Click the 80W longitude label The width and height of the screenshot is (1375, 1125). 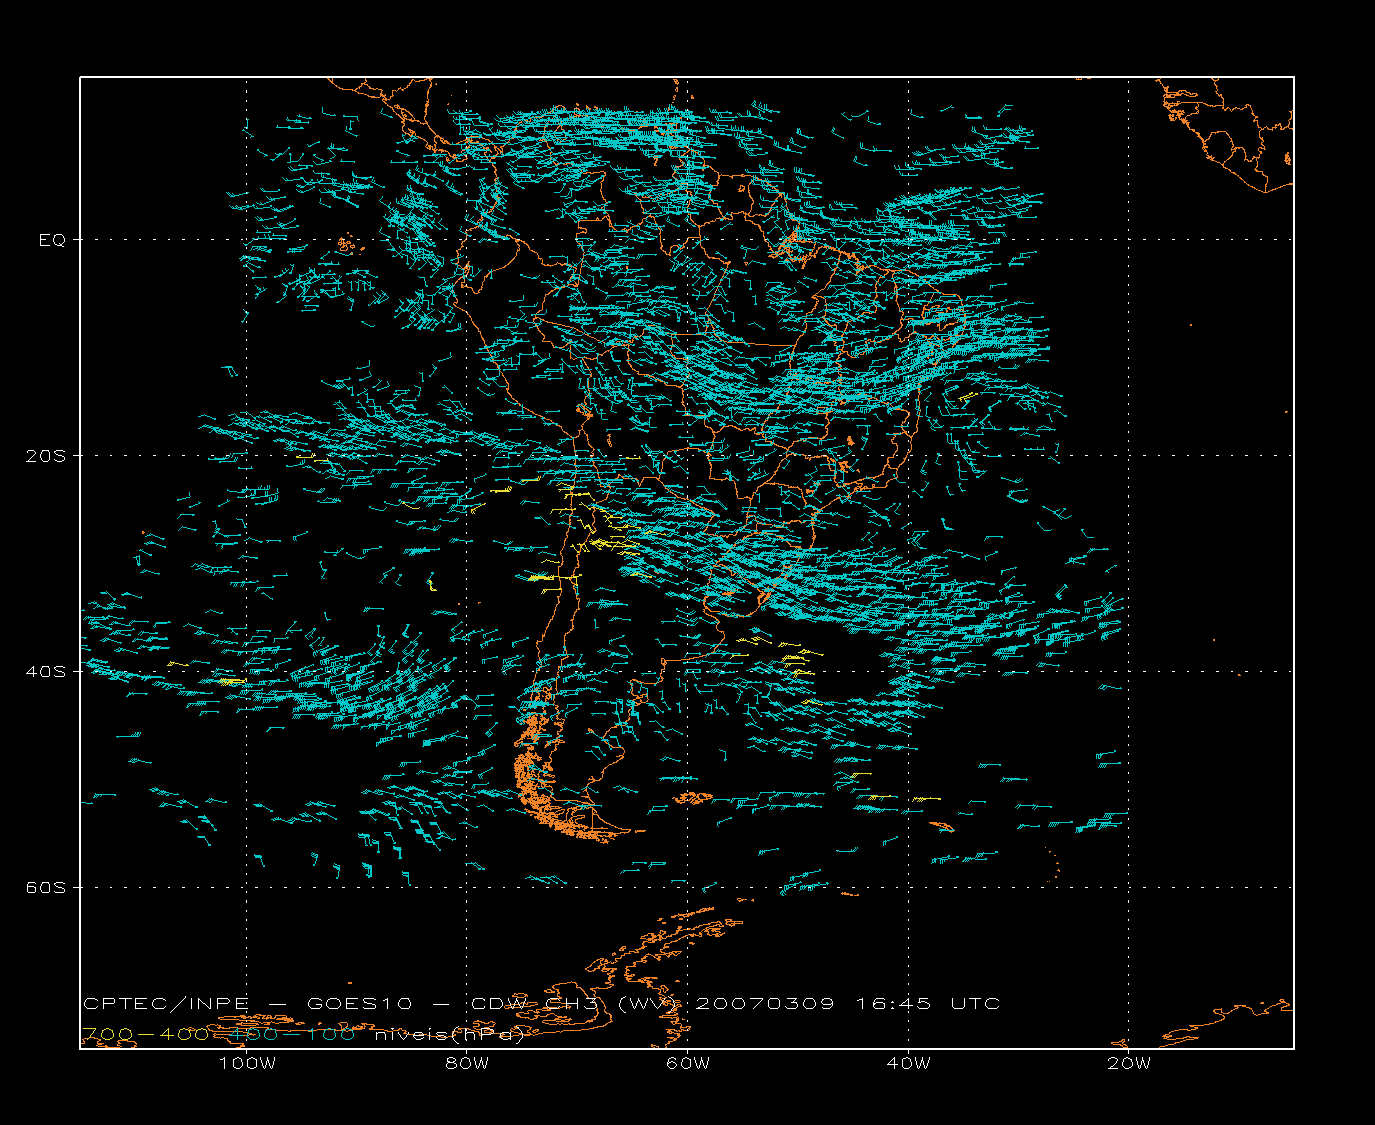[467, 1064]
